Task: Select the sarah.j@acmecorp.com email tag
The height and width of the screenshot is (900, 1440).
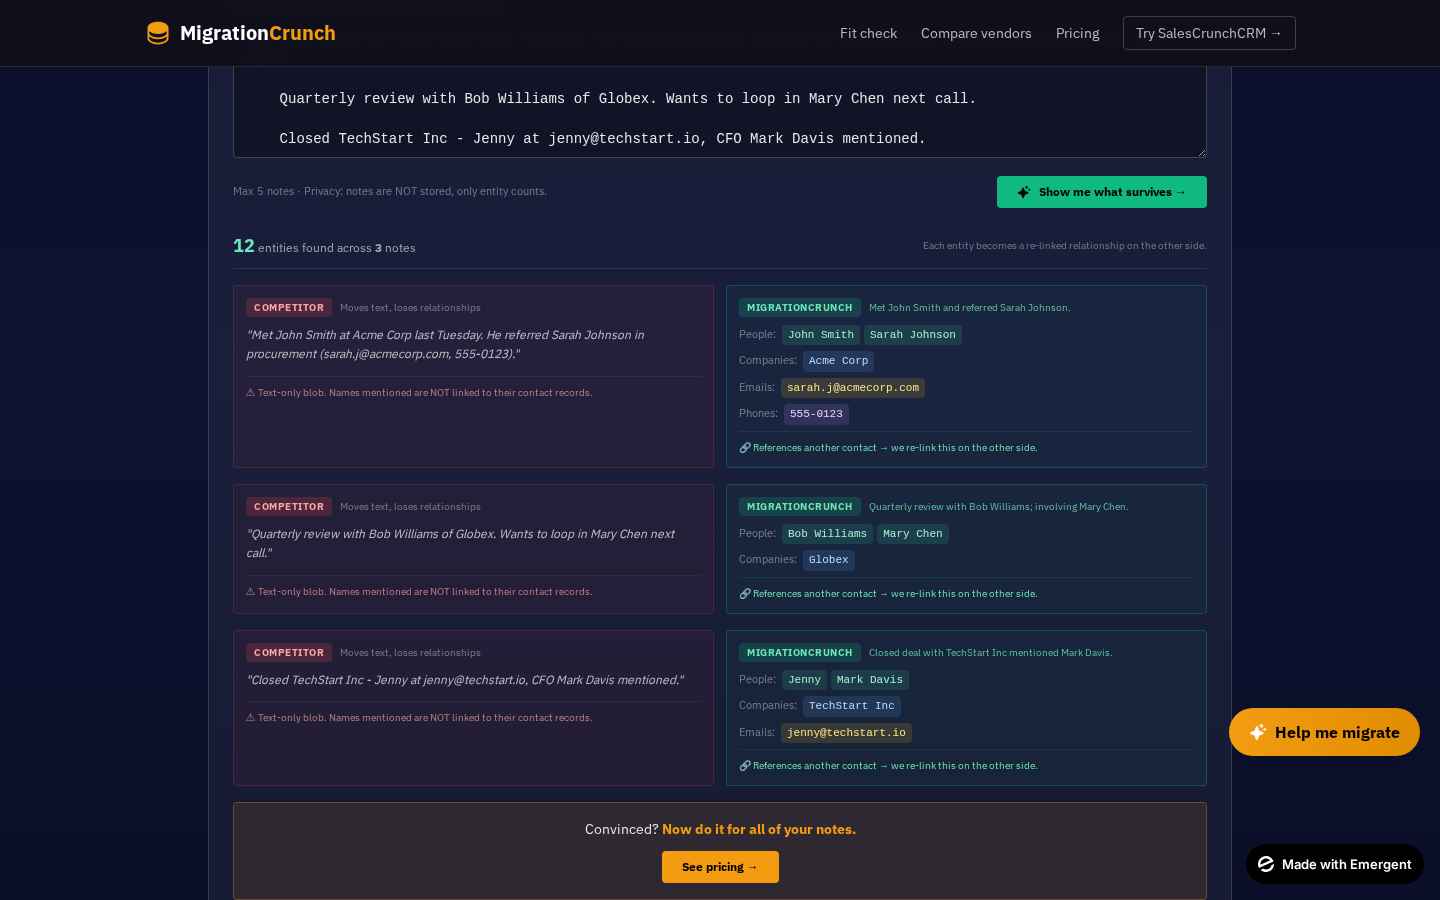Action: (x=852, y=388)
